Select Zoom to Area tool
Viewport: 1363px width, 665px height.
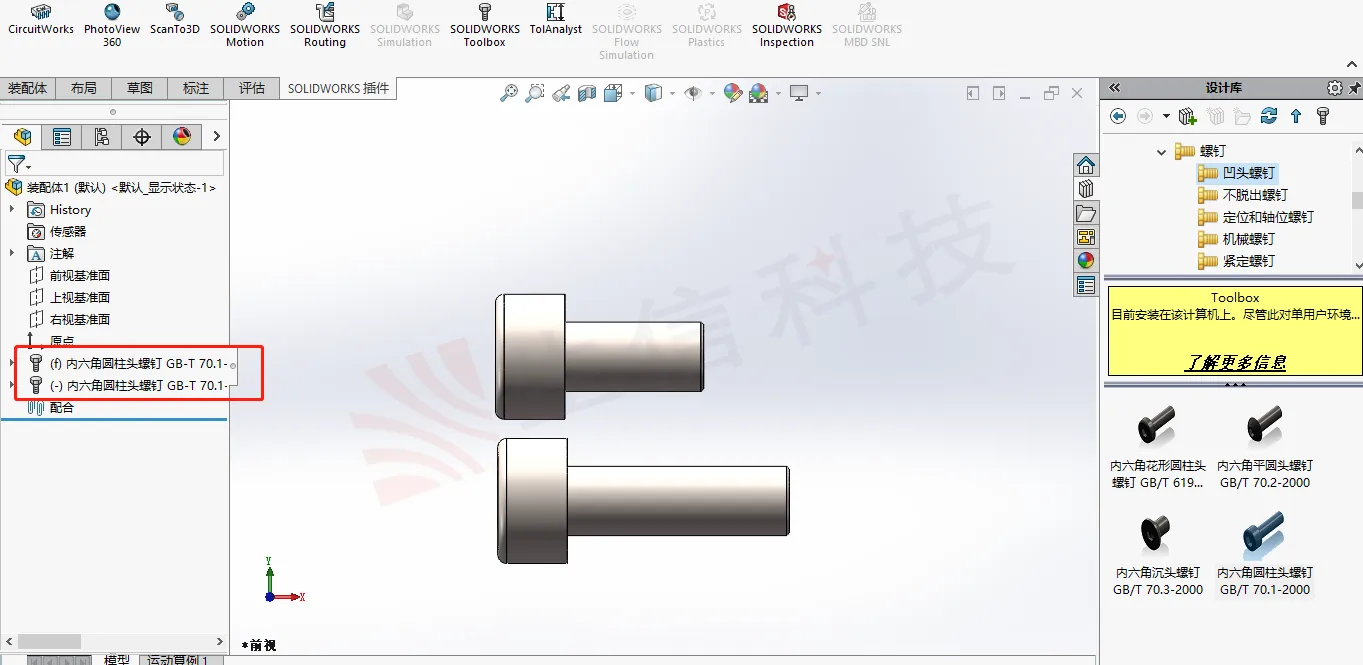tap(535, 93)
